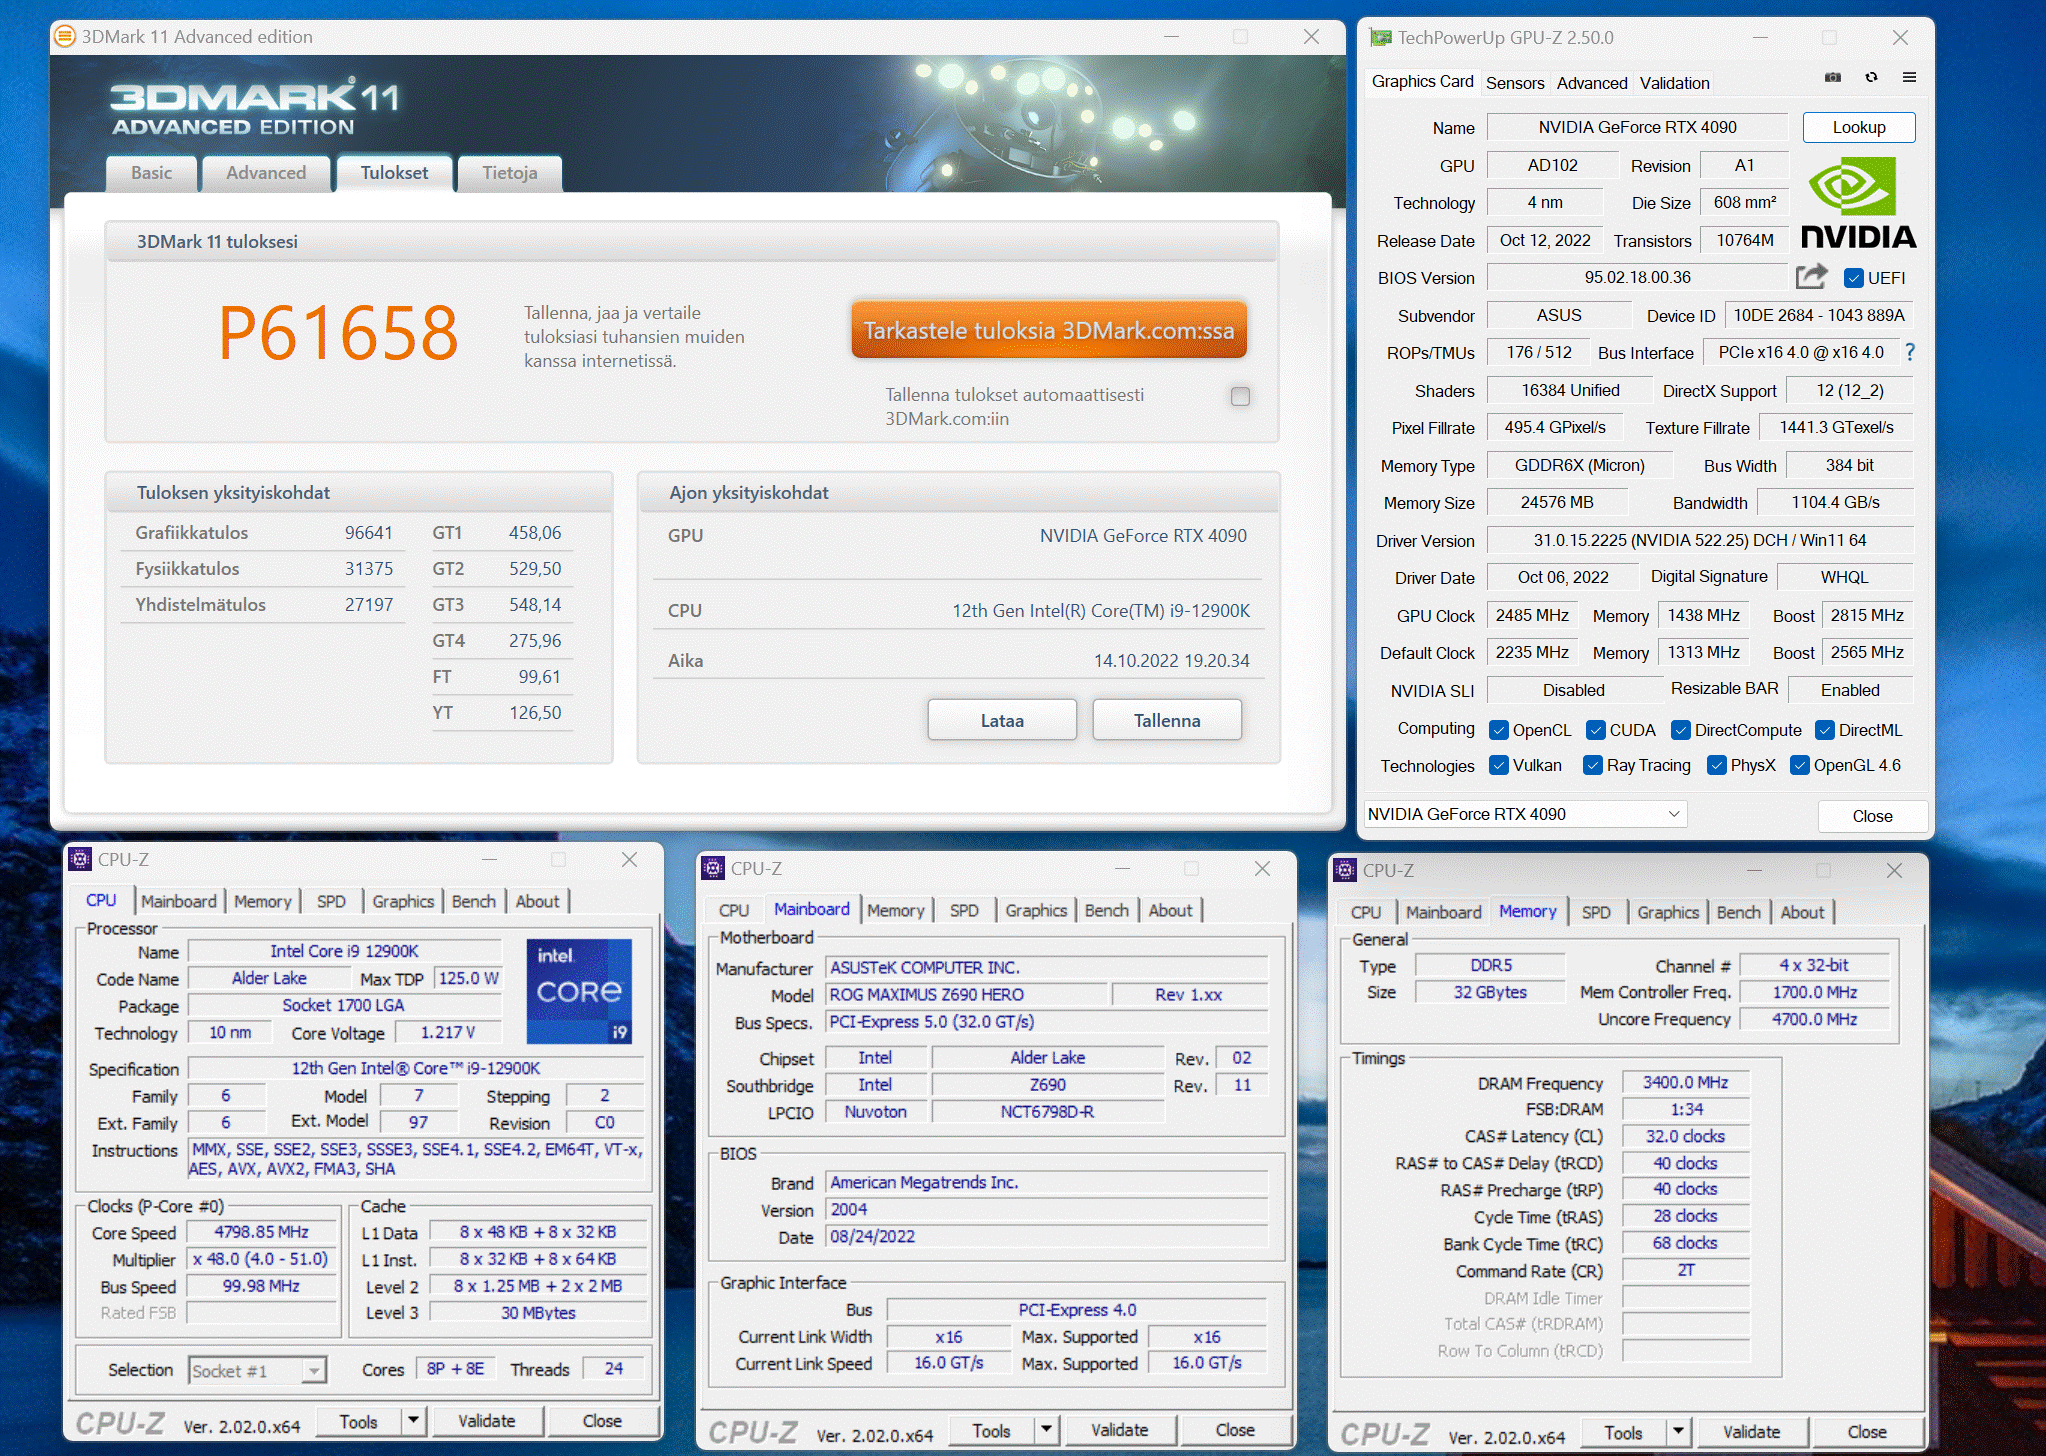Toggle the OpenCL checkbox
The width and height of the screenshot is (2046, 1456).
1499,730
